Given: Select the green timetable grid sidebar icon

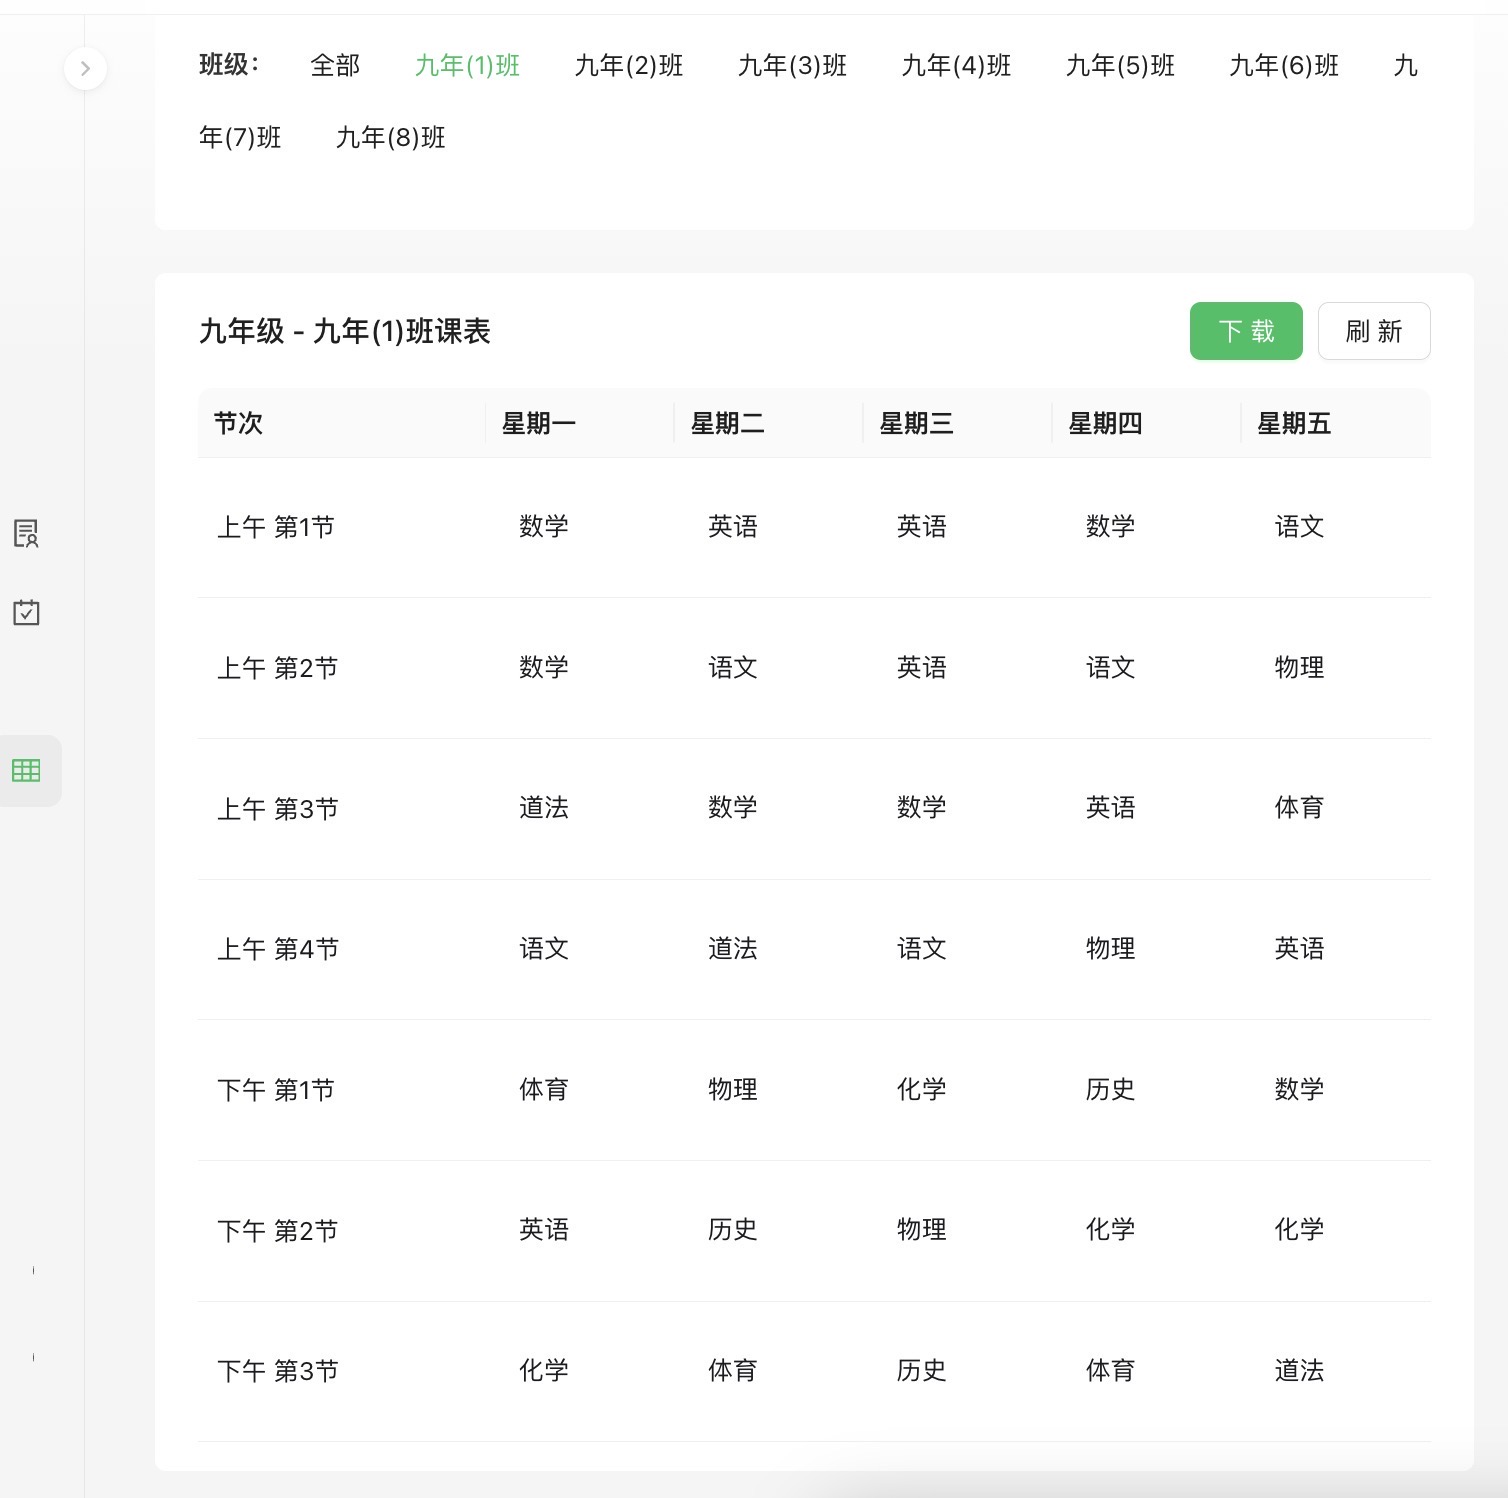Looking at the screenshot, I should click(x=26, y=770).
